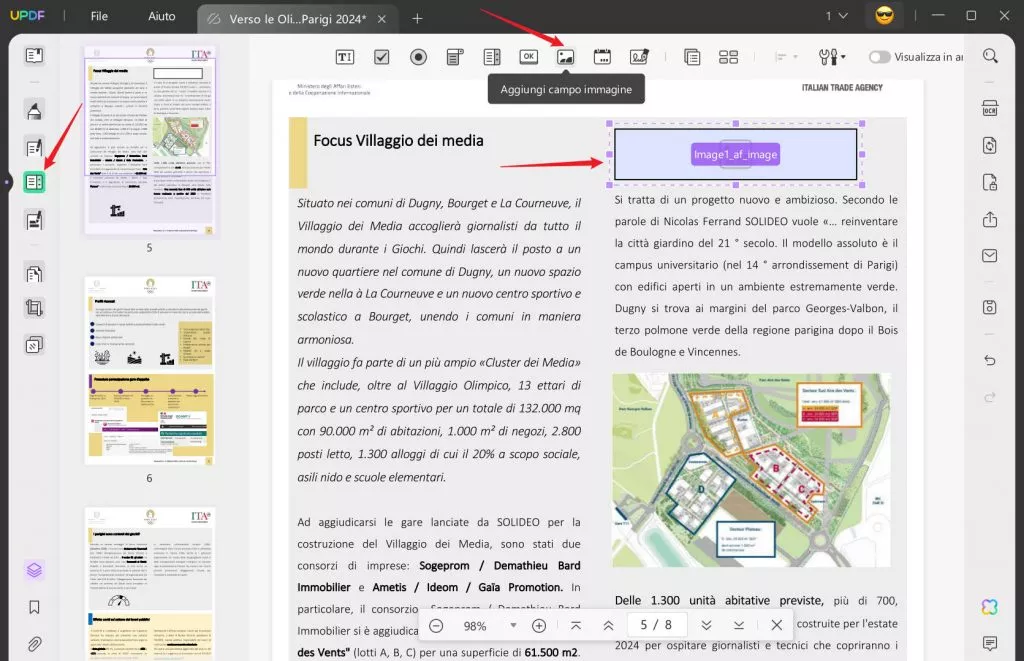Image resolution: width=1024 pixels, height=661 pixels.
Task: Save the document with the disk icon
Action: [x=990, y=307]
